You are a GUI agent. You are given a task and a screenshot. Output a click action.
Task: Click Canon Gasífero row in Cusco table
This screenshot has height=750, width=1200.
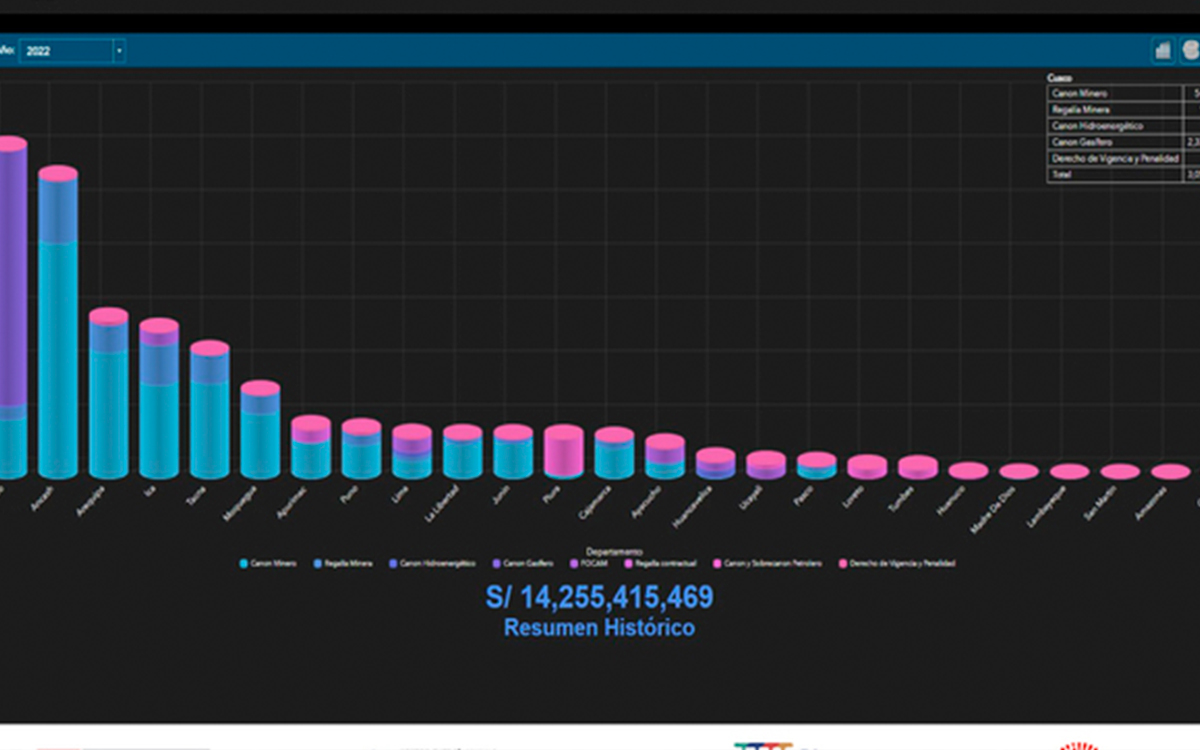click(x=1123, y=142)
